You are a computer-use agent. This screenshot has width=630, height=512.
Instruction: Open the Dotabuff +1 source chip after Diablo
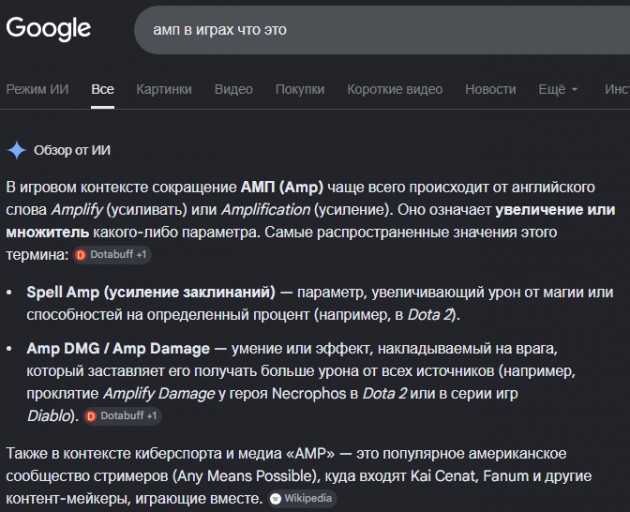tap(123, 416)
